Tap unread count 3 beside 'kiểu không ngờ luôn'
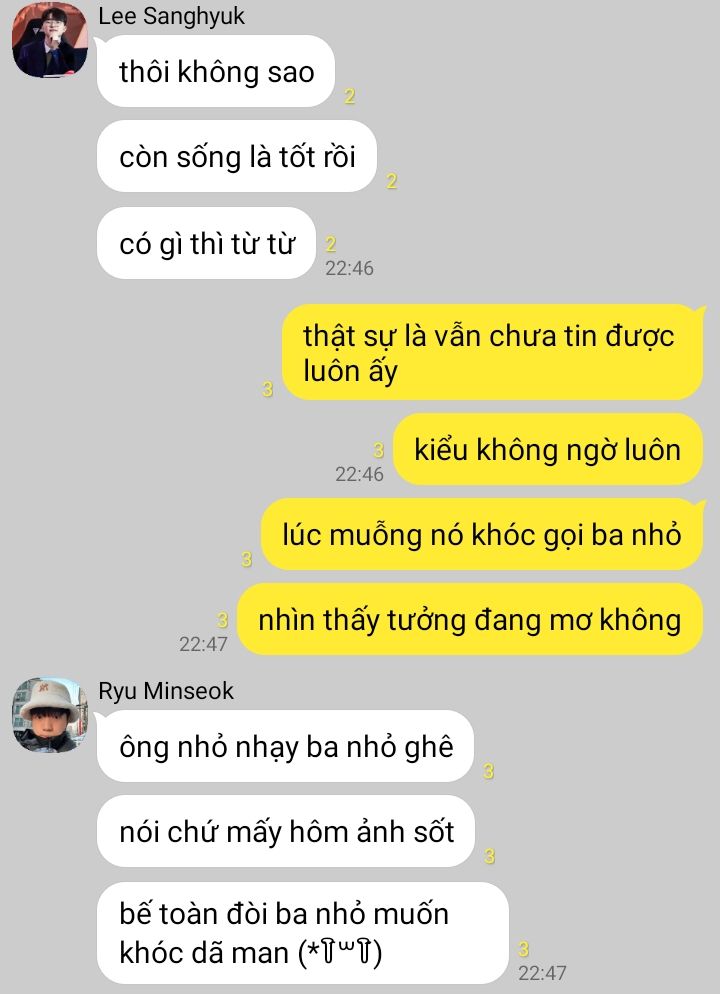The image size is (720, 994). point(378,450)
